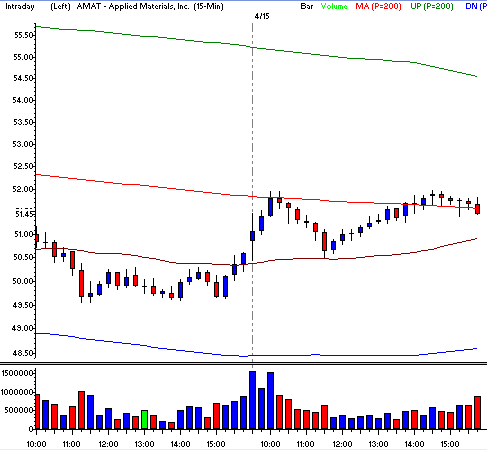Click the "Intraday" chart label
Viewport: 487px width, 450px height.
20,6
